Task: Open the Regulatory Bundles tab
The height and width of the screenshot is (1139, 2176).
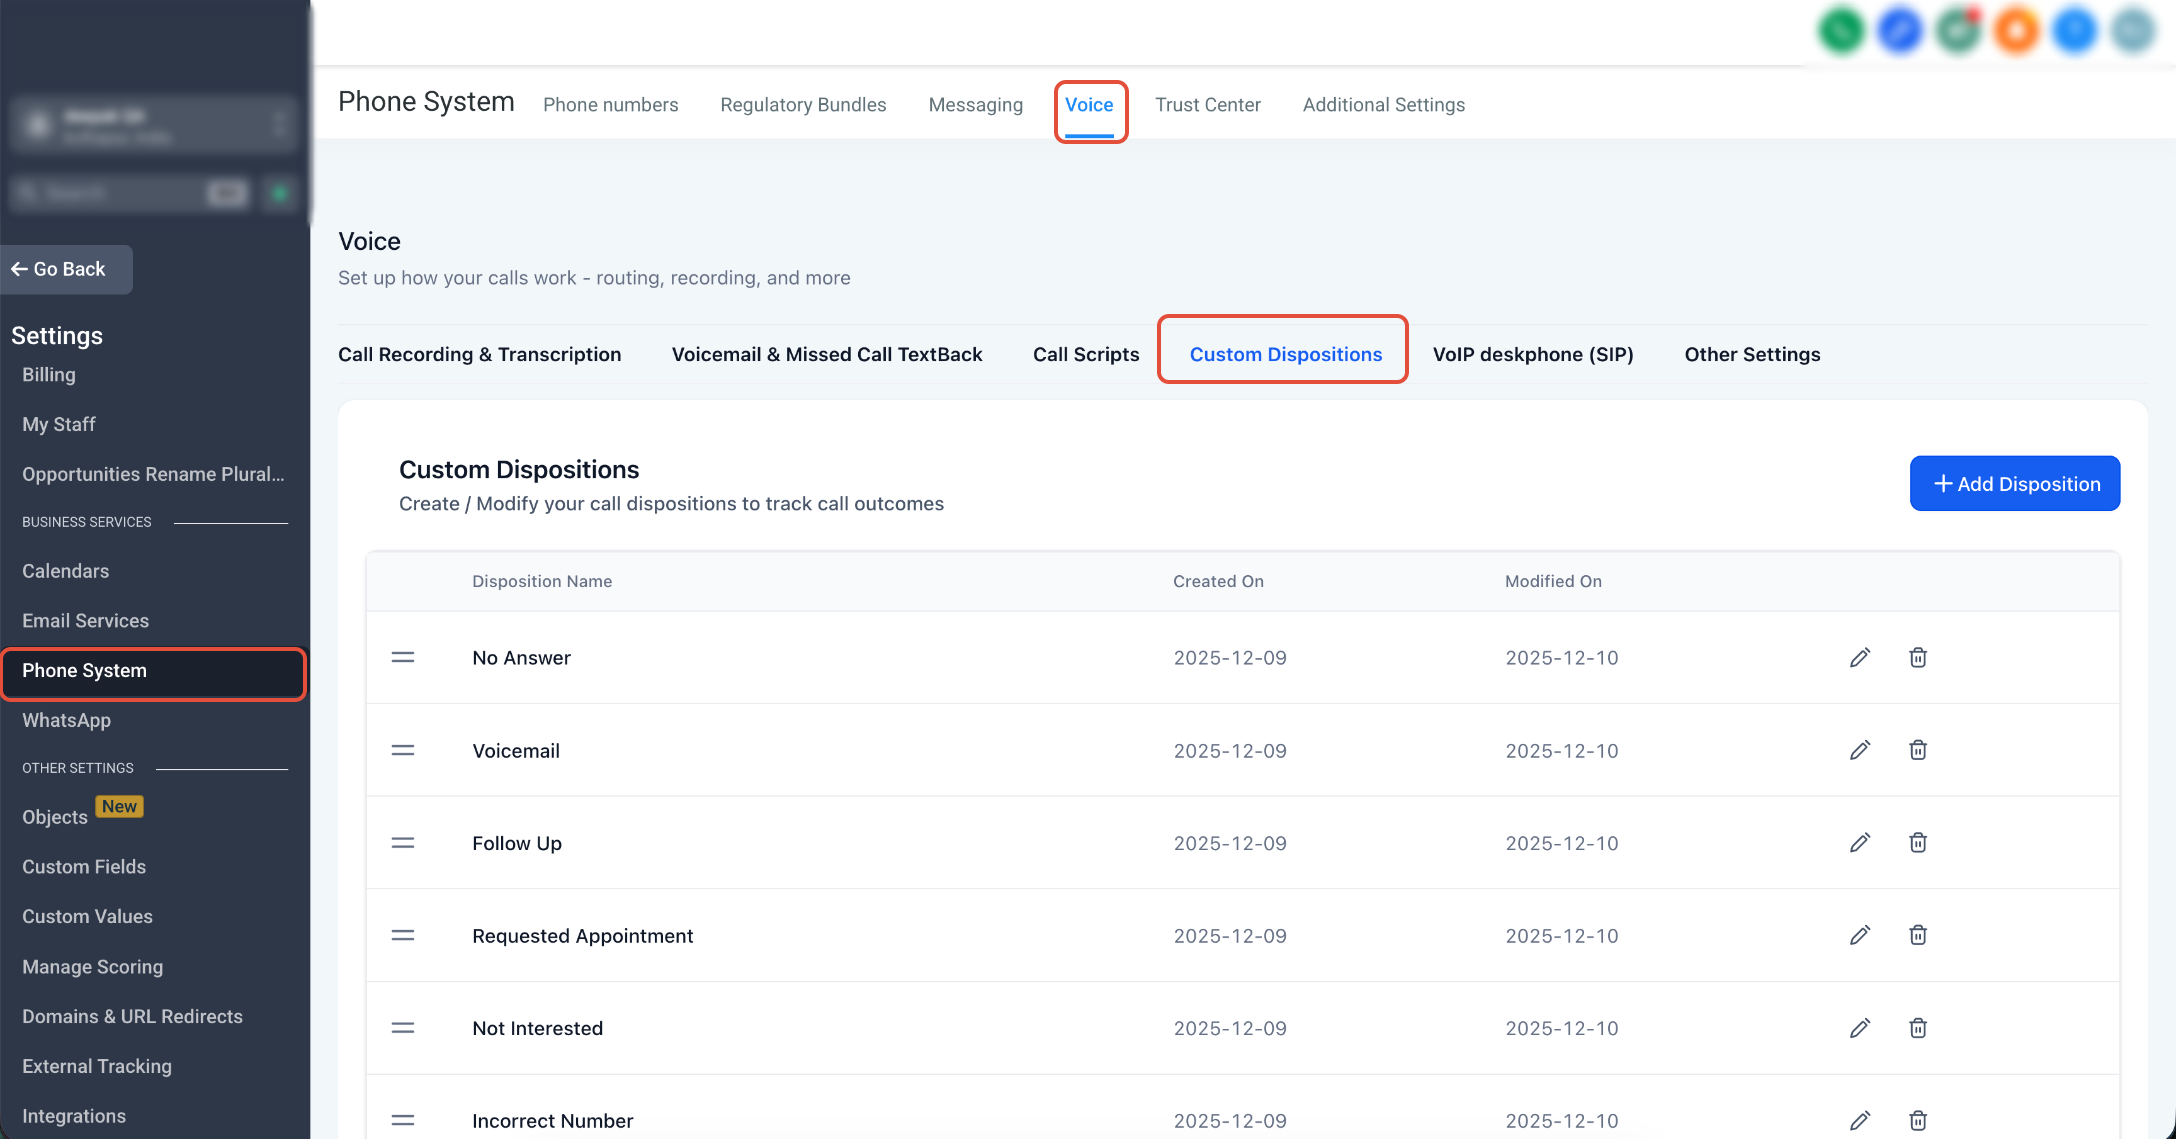Action: tap(803, 105)
